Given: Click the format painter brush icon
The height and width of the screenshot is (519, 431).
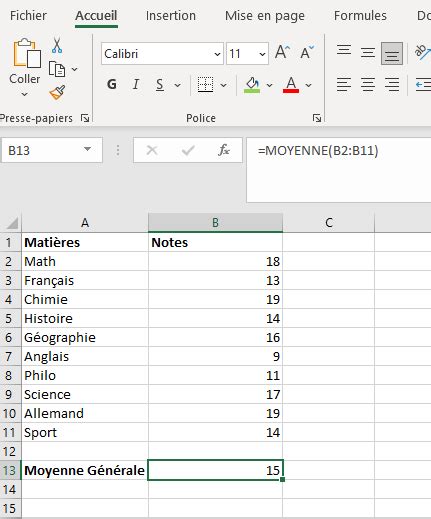Looking at the screenshot, I should [57, 92].
